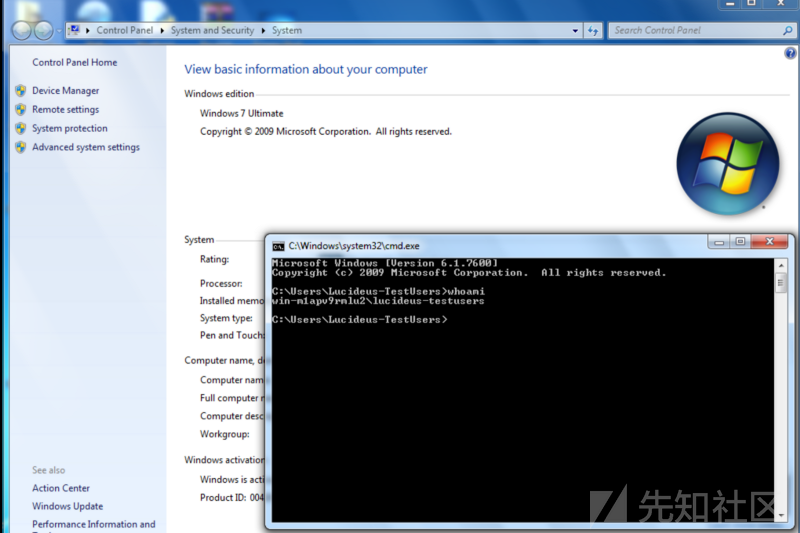Screen dimensions: 800x533
Task: Open Help via blue question mark icon
Action: 790,53
